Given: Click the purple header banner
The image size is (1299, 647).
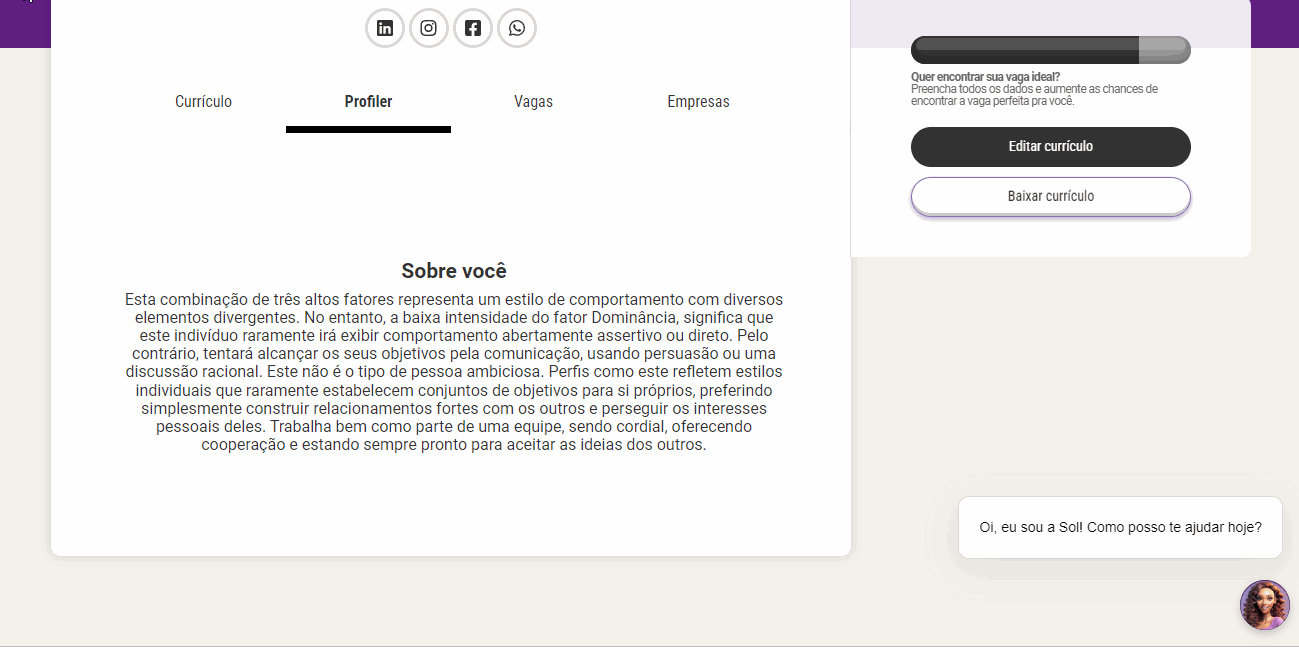Looking at the screenshot, I should (25, 25).
